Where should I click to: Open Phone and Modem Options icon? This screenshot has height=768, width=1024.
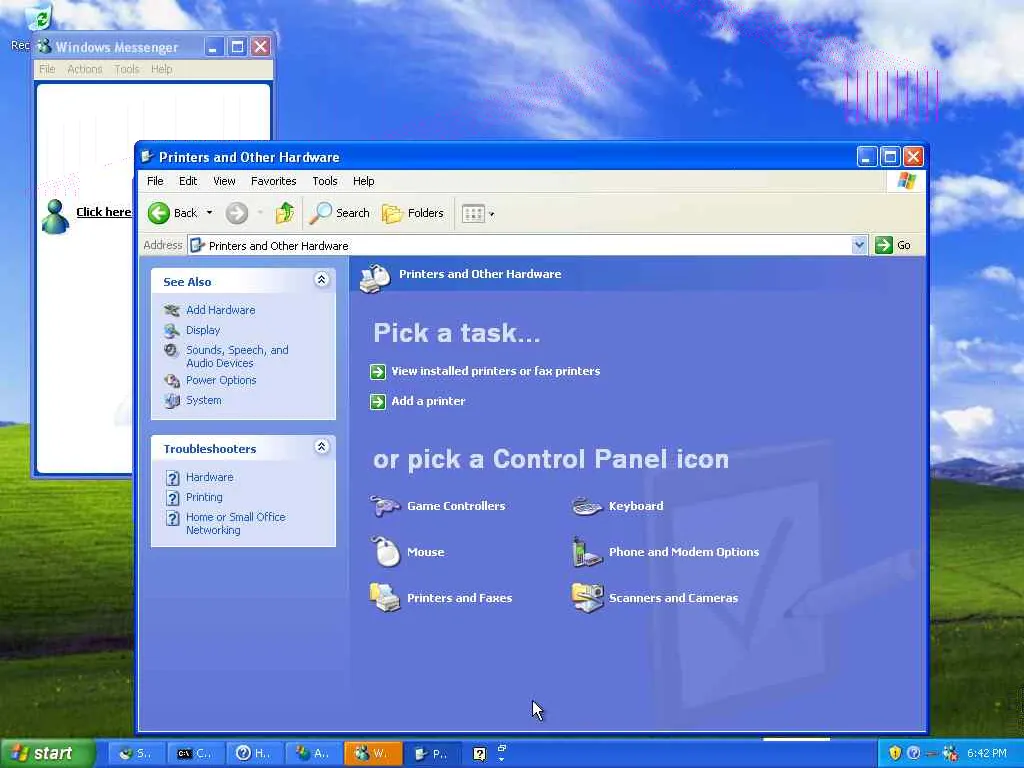586,552
